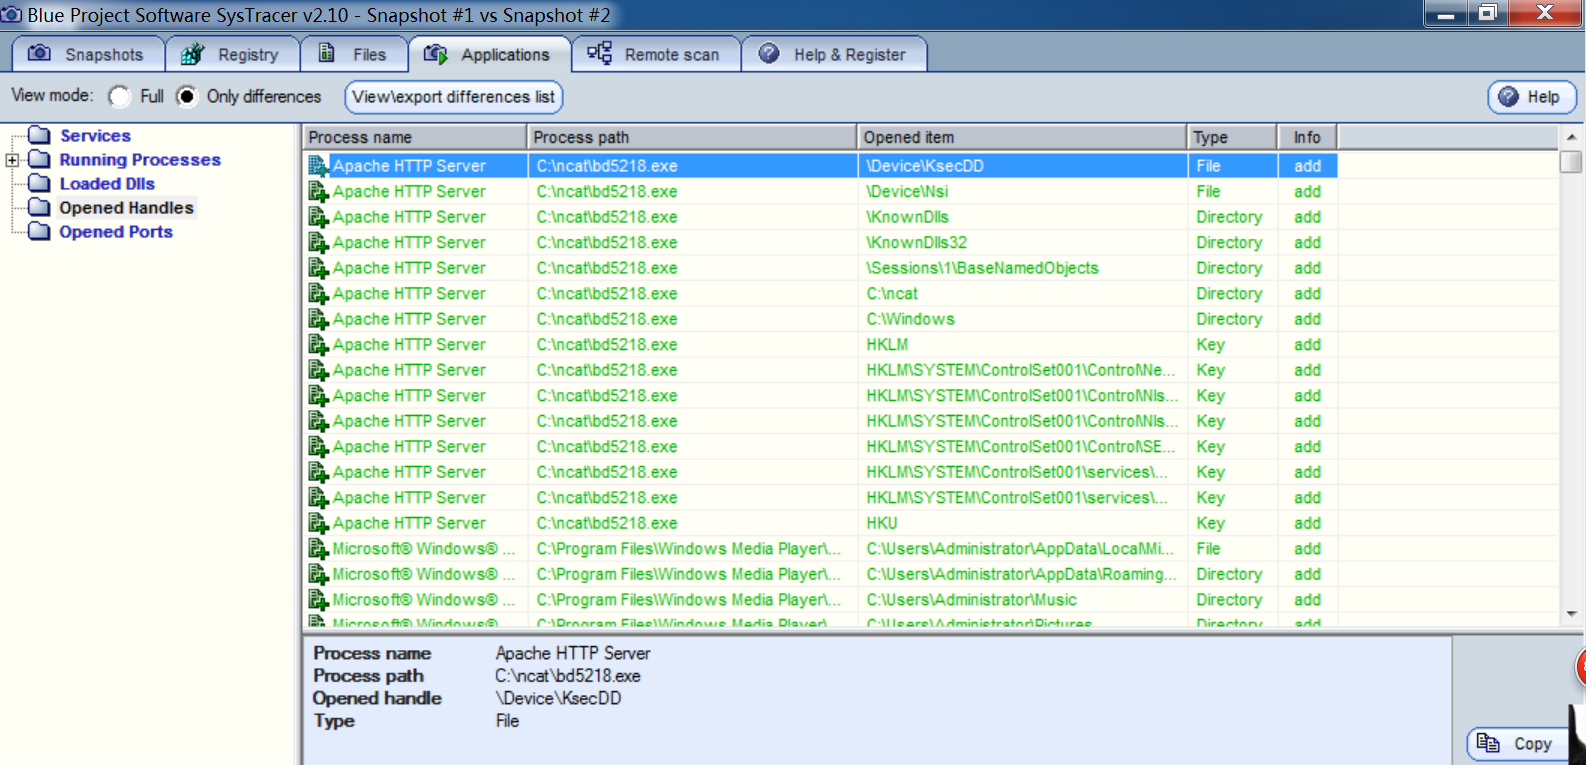The image size is (1586, 765).
Task: Click the detail pane opened handle \Device\KsecDD
Action: 558,698
